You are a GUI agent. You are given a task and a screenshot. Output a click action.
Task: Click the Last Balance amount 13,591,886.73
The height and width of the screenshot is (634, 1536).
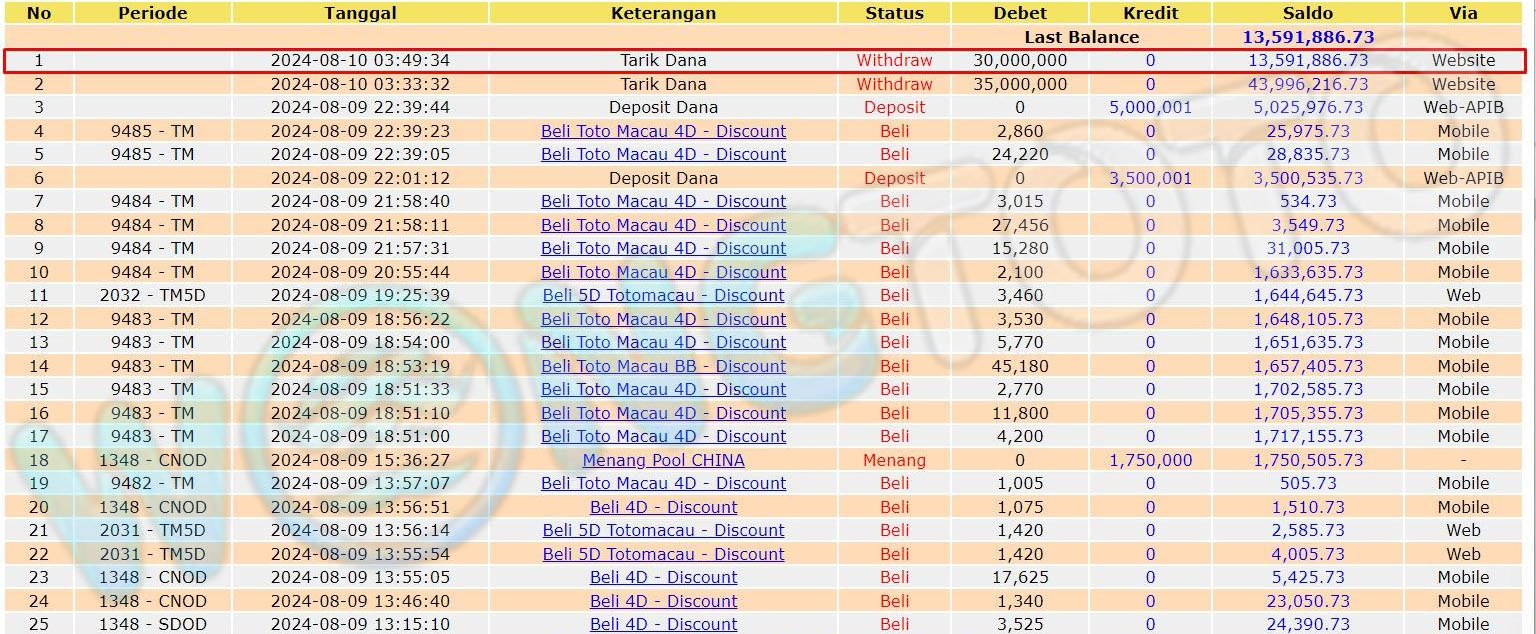(x=1307, y=37)
